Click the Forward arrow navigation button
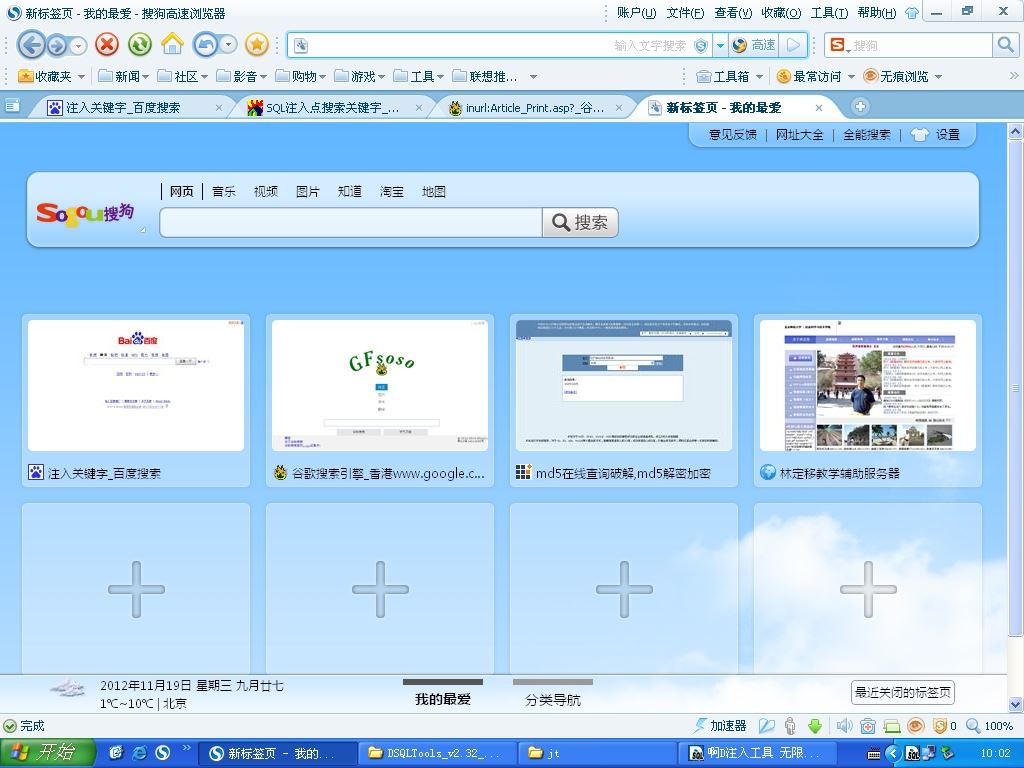This screenshot has height=768, width=1024. pyautogui.click(x=57, y=45)
